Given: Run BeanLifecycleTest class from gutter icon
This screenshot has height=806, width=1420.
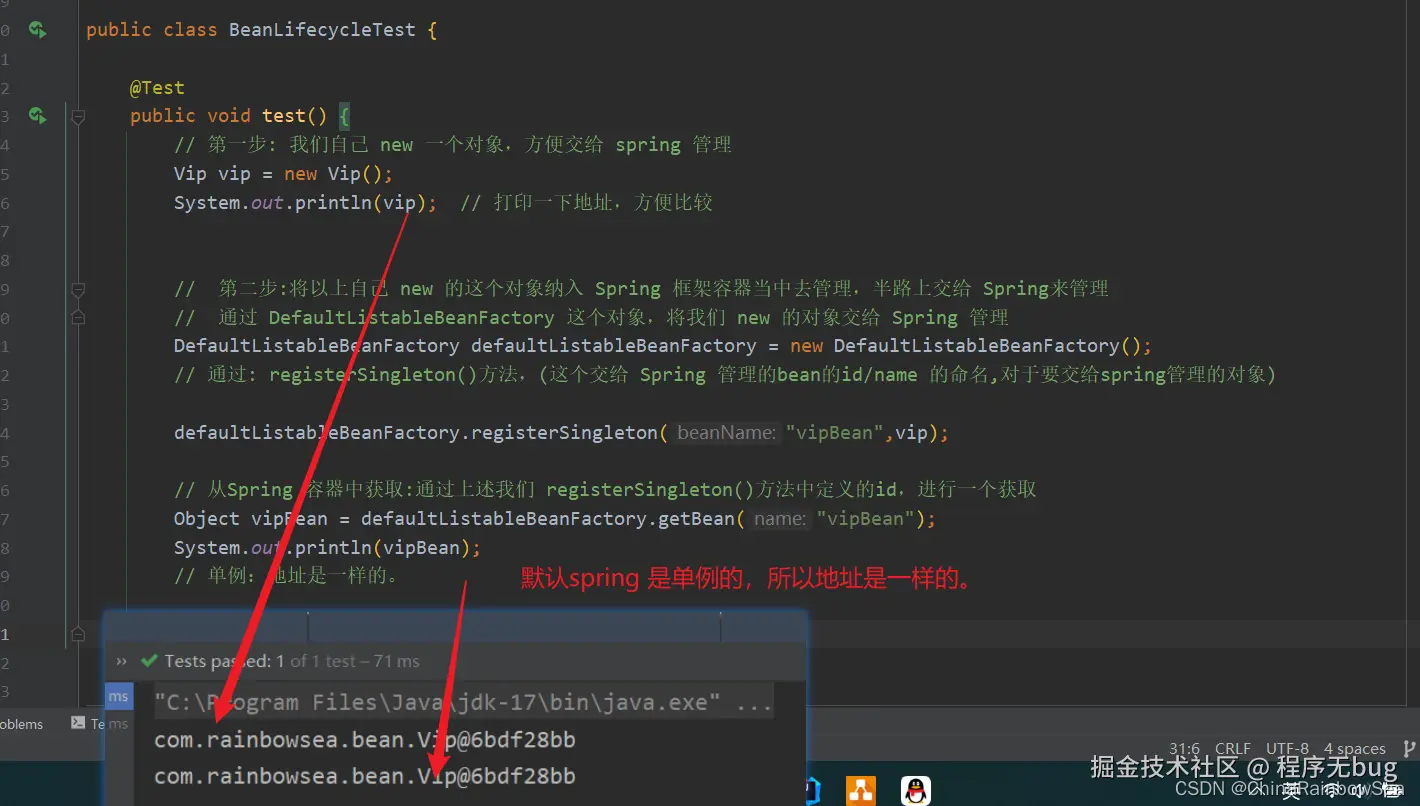Looking at the screenshot, I should [x=38, y=29].
